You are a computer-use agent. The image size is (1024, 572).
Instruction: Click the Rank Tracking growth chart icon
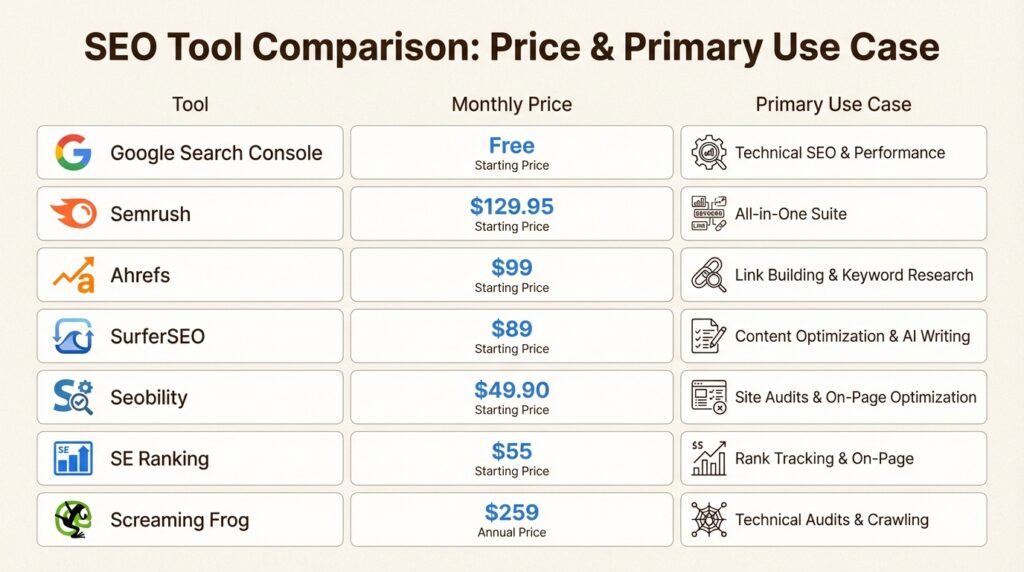click(709, 458)
